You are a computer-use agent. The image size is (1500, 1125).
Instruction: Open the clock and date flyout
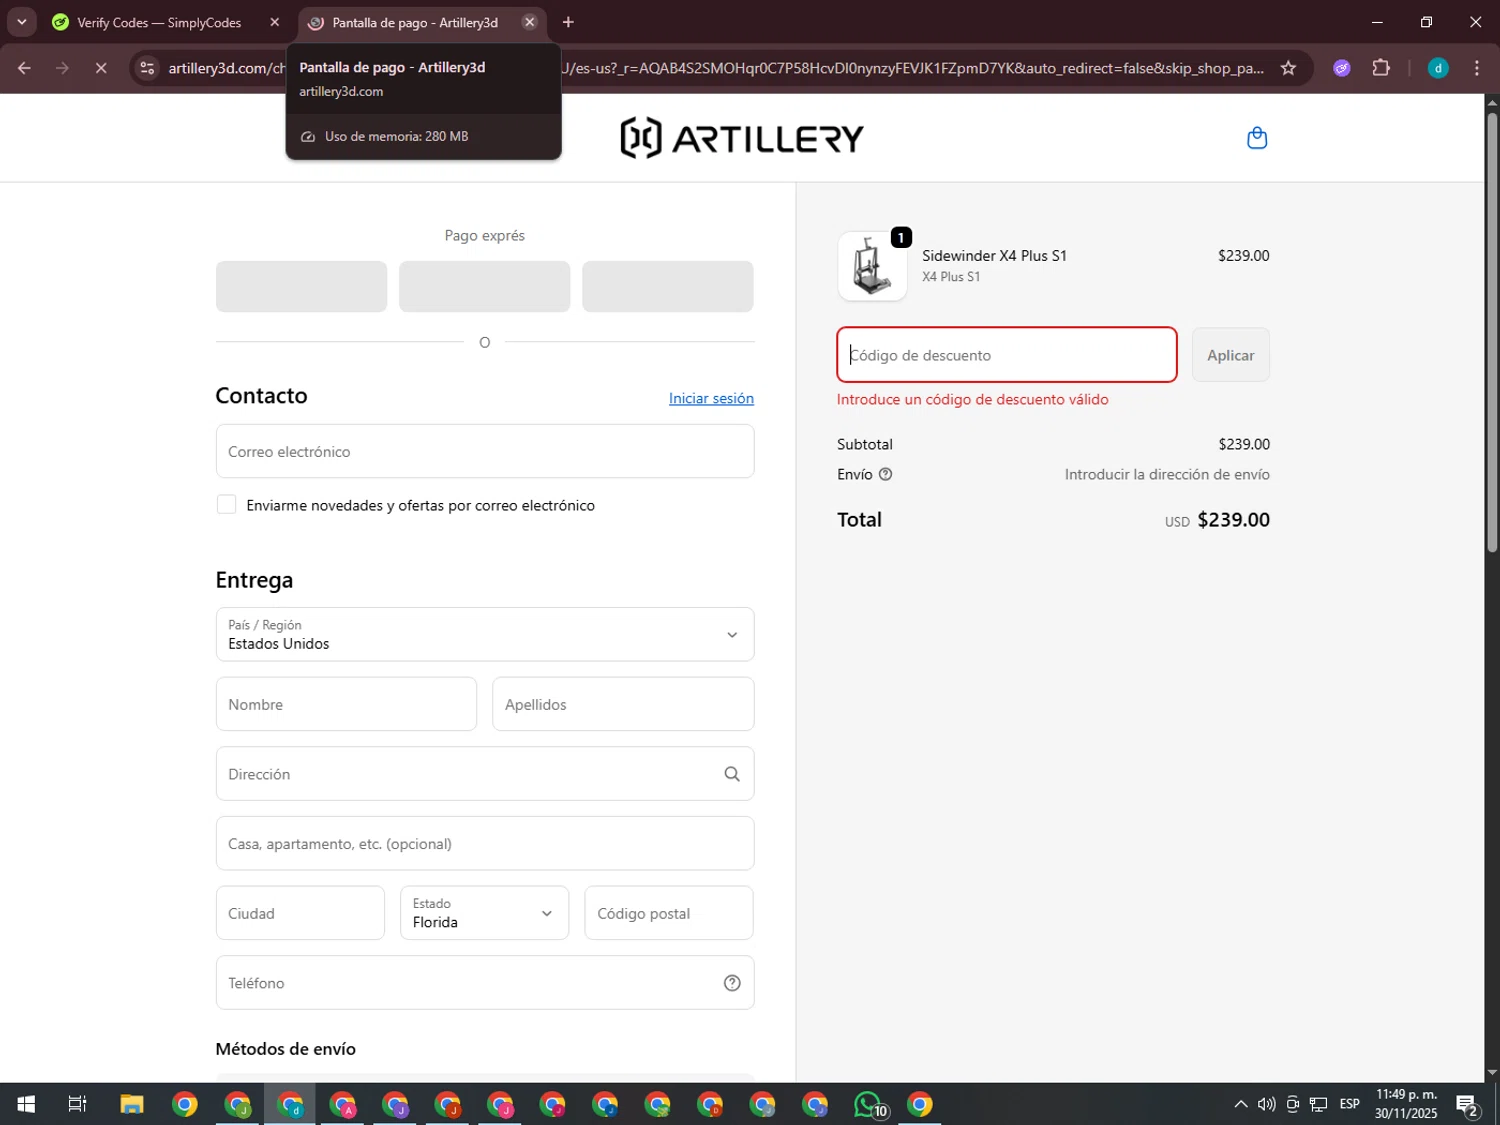[x=1406, y=1104]
